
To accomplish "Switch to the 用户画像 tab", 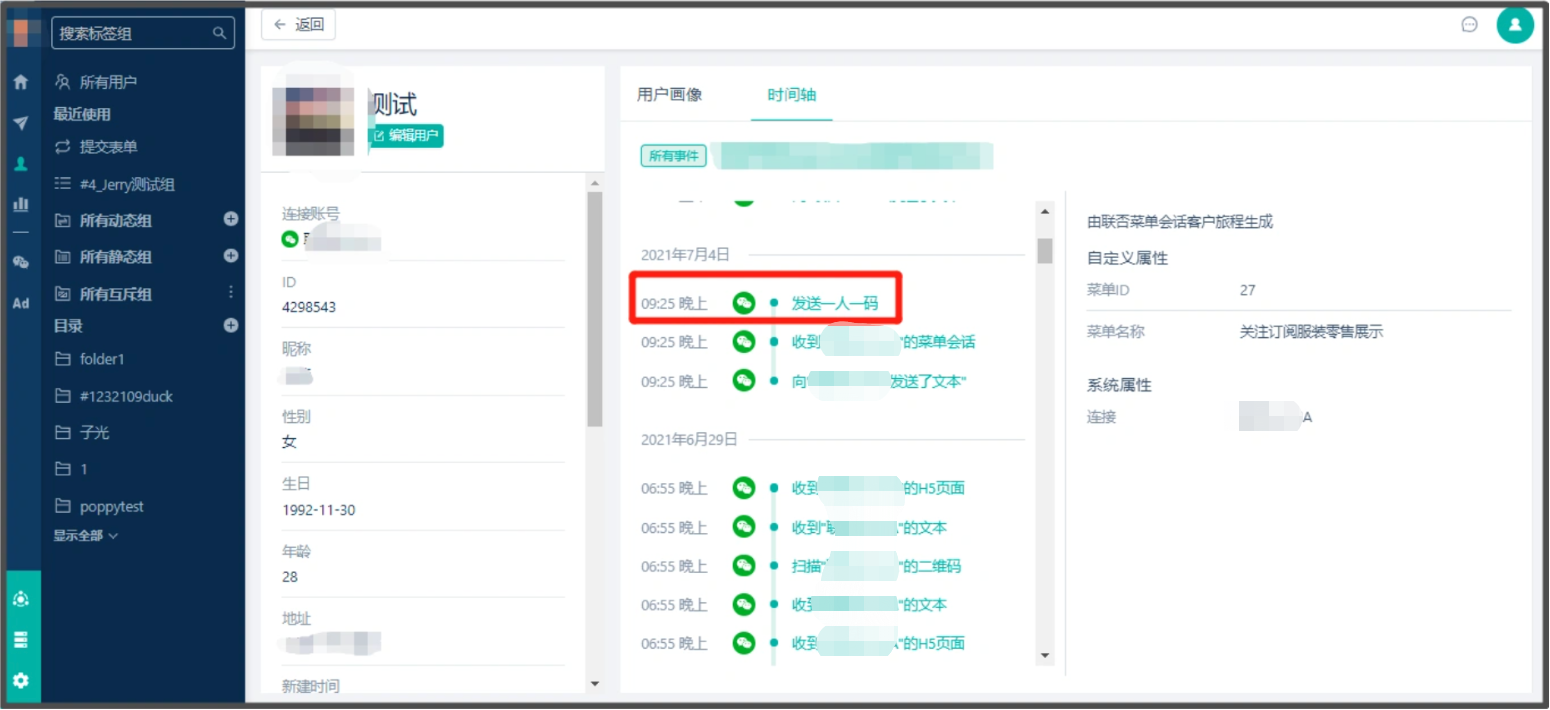I will point(669,95).
